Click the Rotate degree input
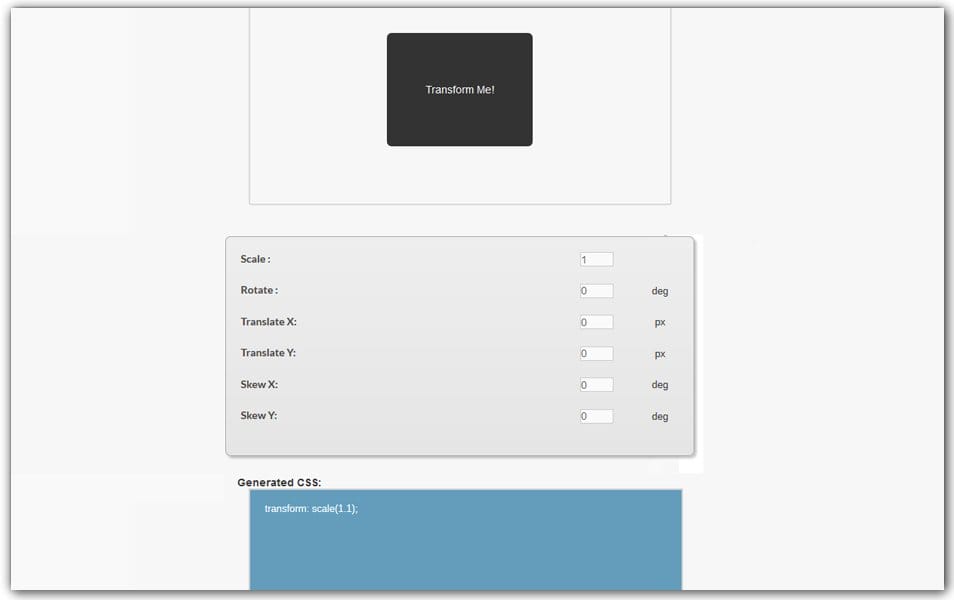 coord(595,290)
